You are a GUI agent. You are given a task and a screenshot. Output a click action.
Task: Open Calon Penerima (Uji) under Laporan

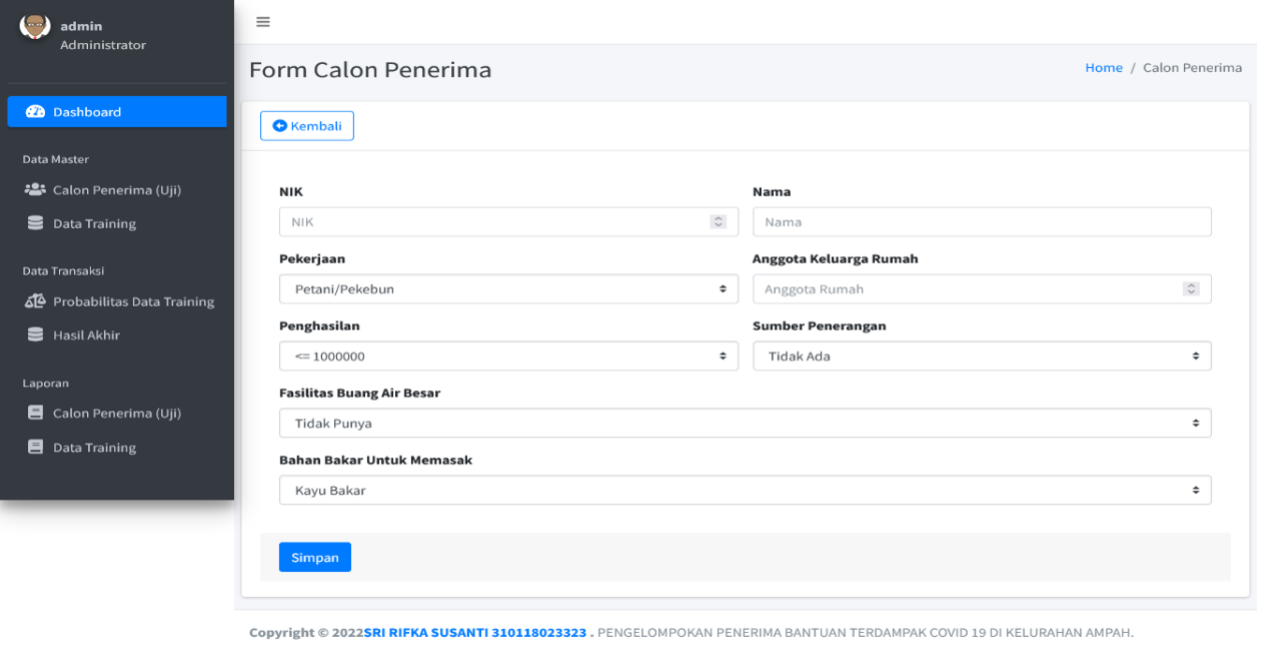click(x=117, y=413)
